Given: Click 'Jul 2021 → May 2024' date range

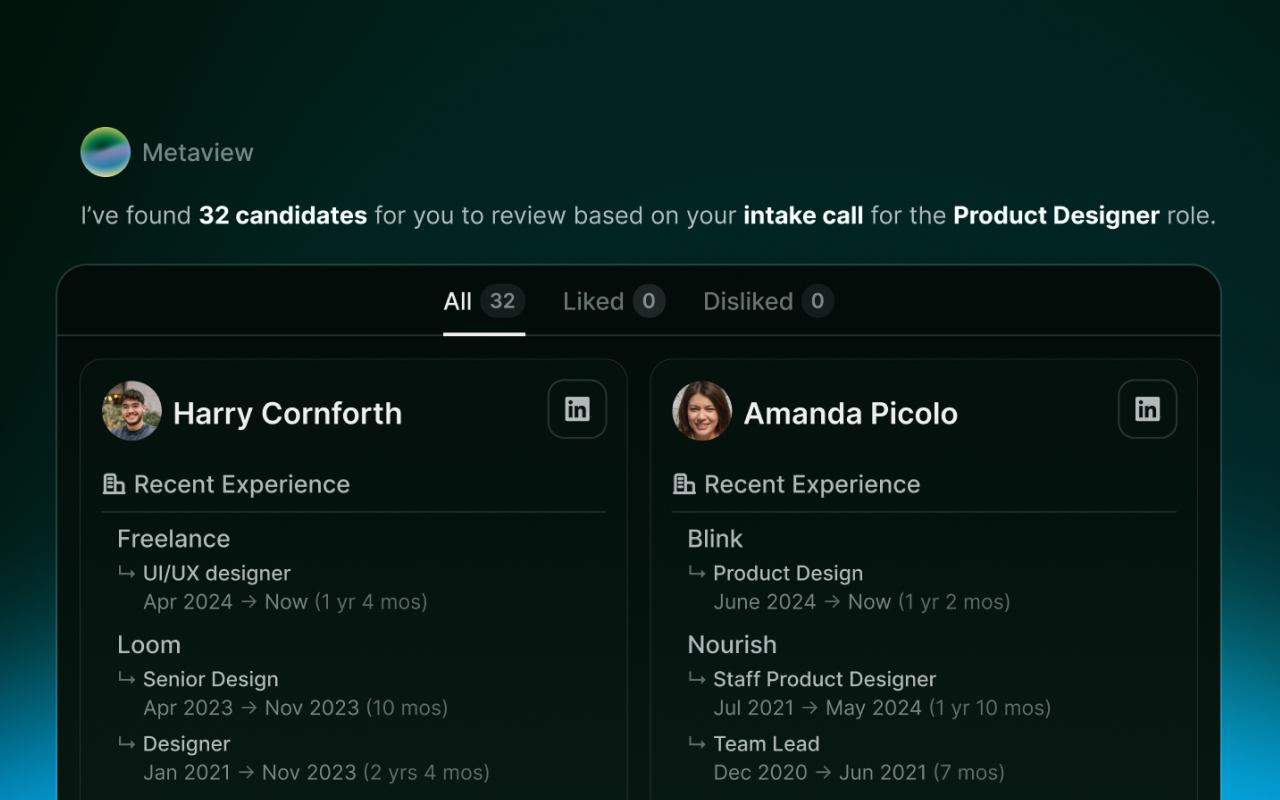Looking at the screenshot, I should click(818, 708).
